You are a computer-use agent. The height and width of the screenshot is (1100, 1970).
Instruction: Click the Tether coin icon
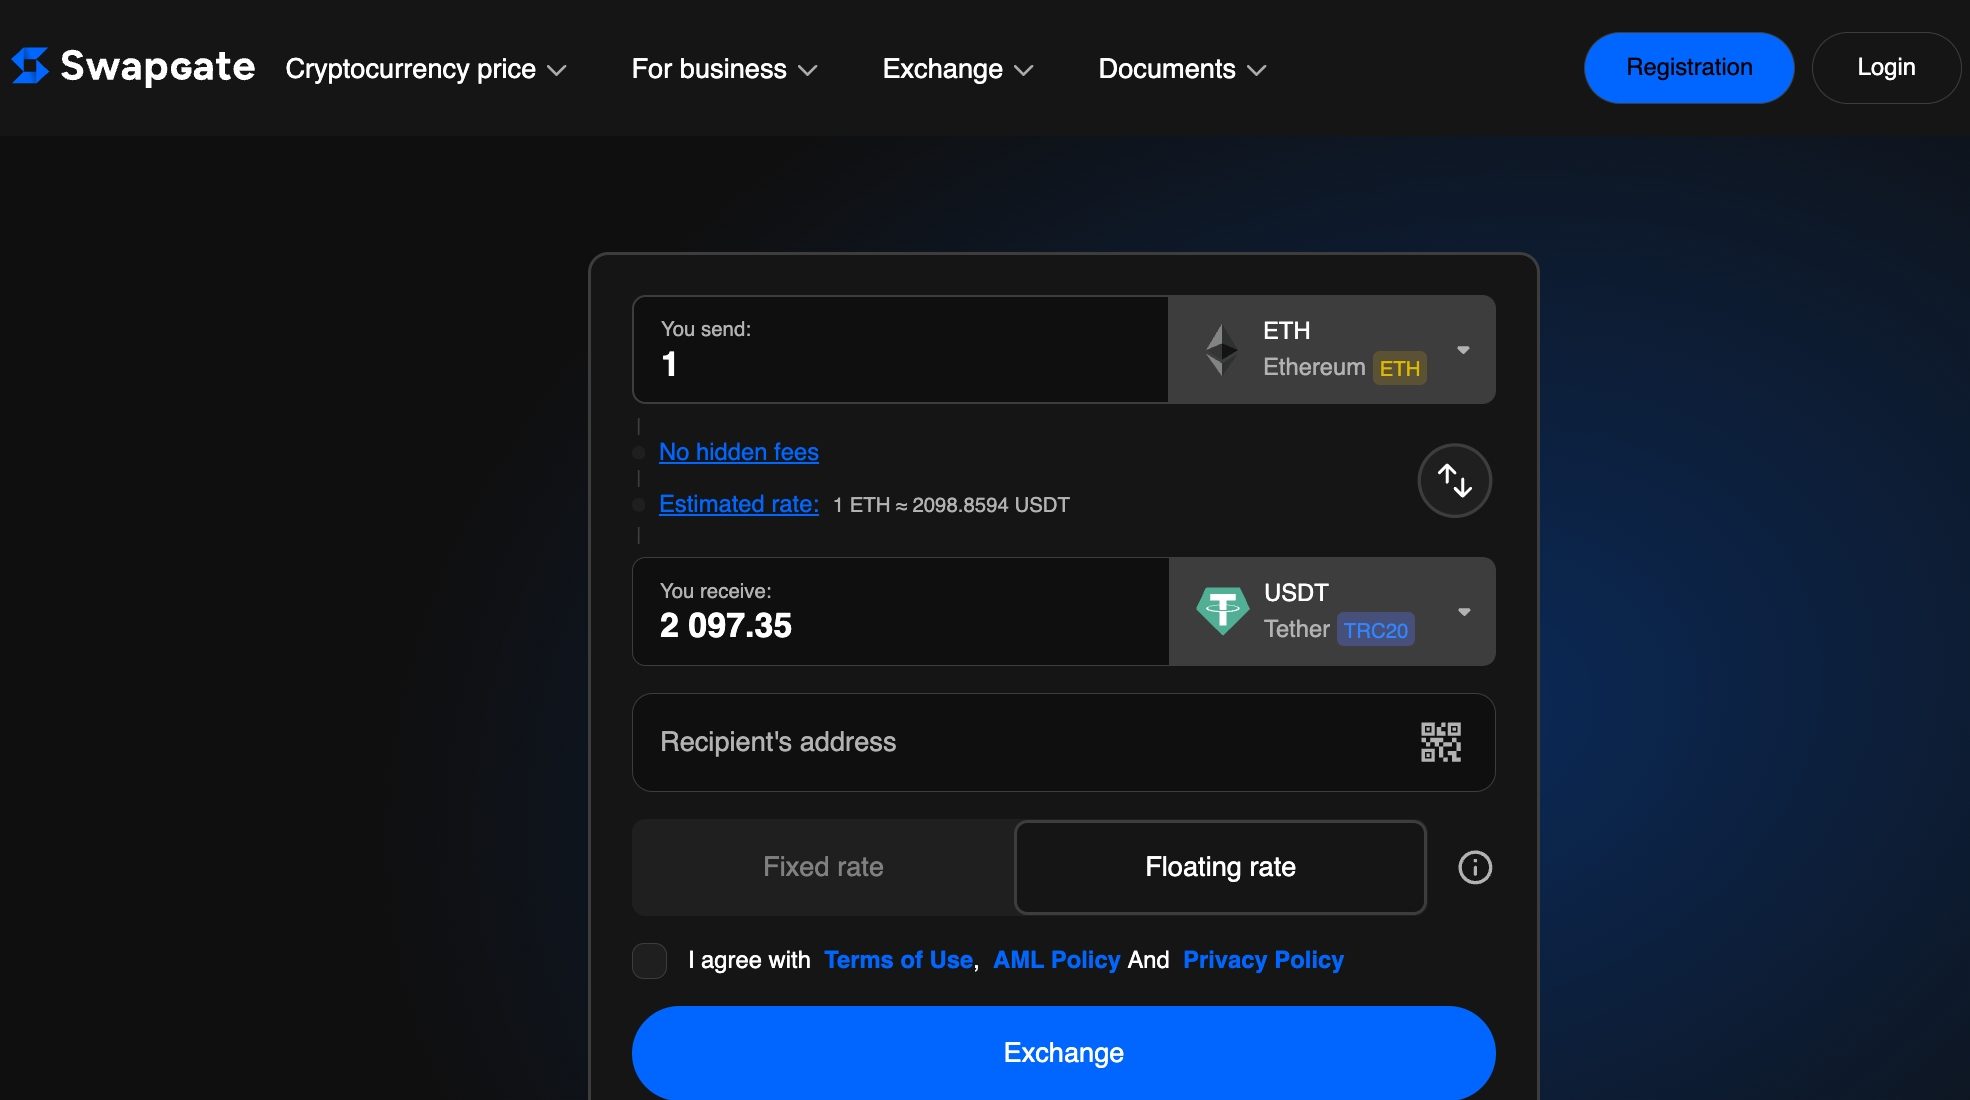(x=1223, y=610)
